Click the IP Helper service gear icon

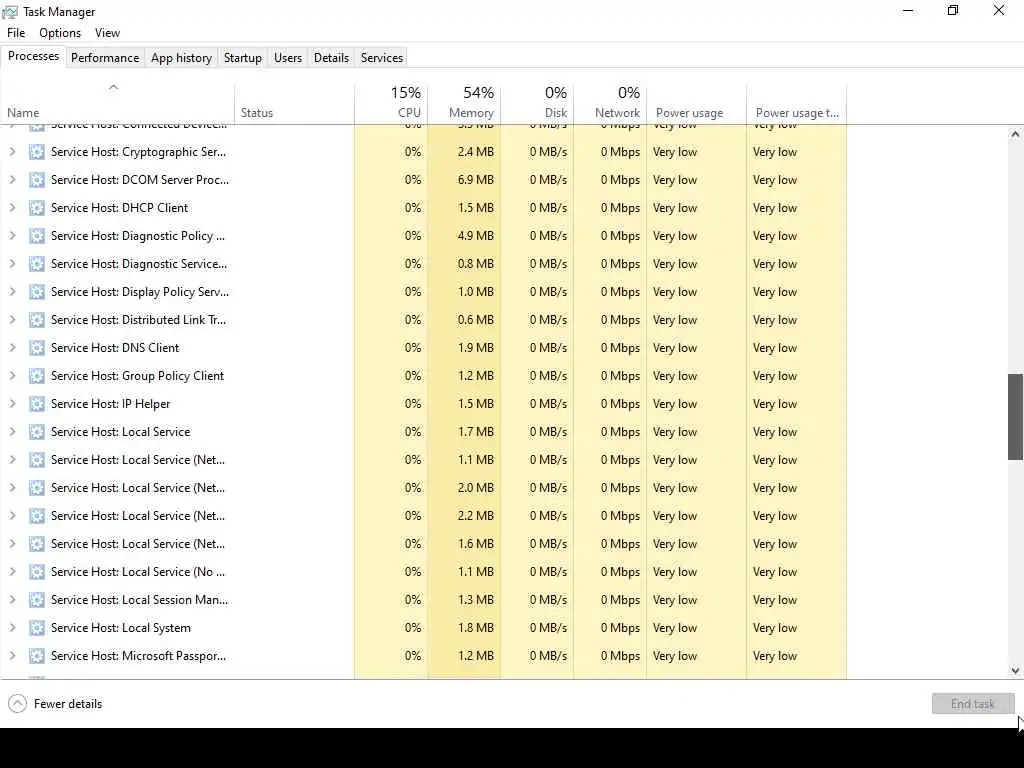click(x=37, y=404)
